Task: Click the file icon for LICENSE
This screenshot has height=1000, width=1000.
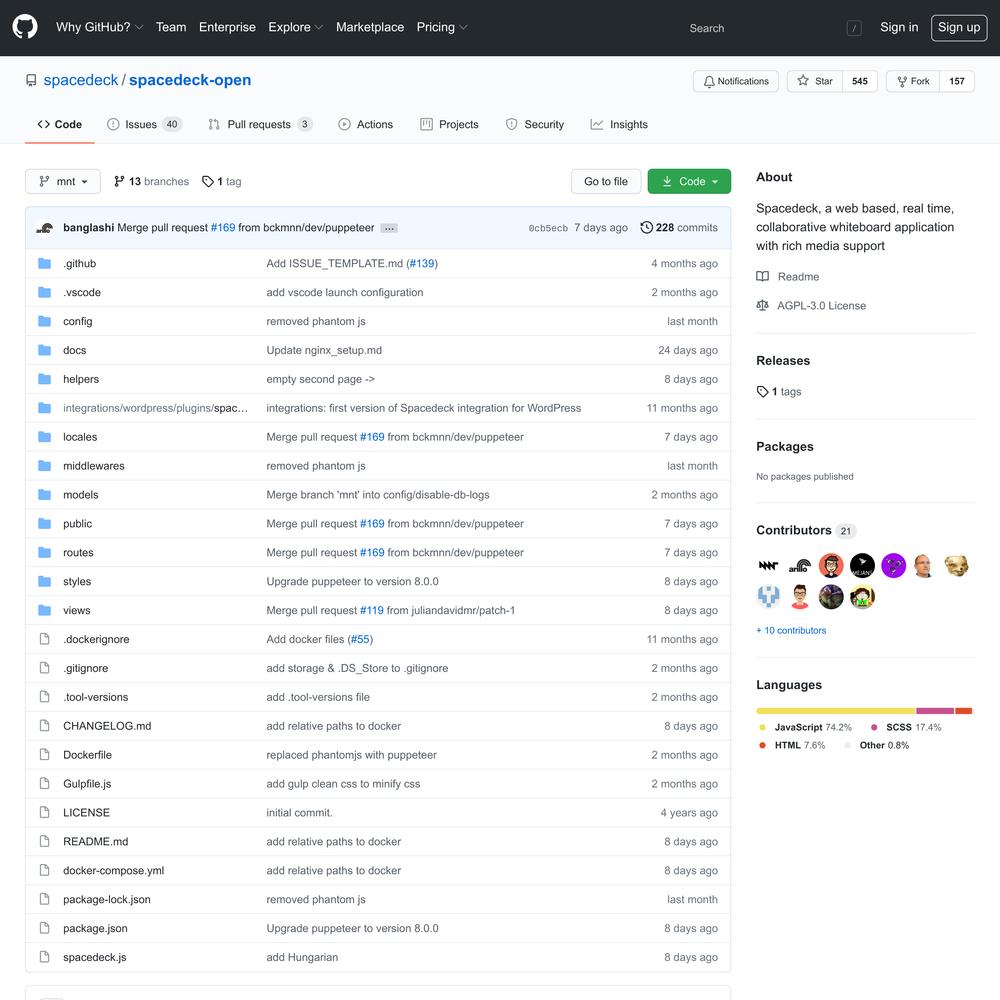Action: pos(45,812)
